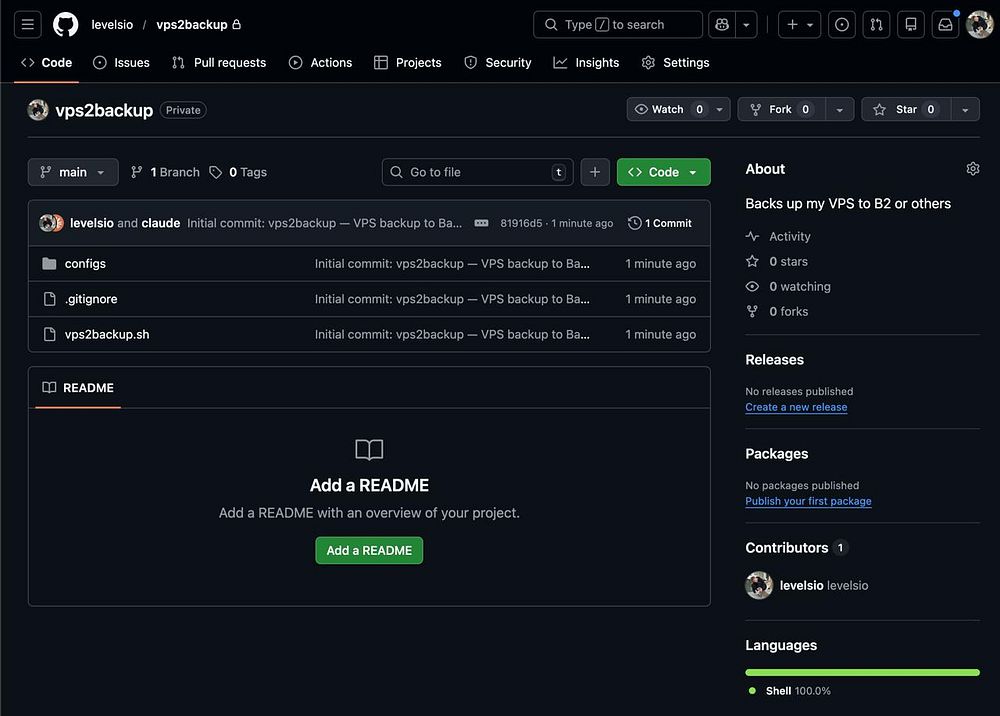Open the issues icon in header
This screenshot has height=716, width=1000.
pyautogui.click(x=842, y=24)
